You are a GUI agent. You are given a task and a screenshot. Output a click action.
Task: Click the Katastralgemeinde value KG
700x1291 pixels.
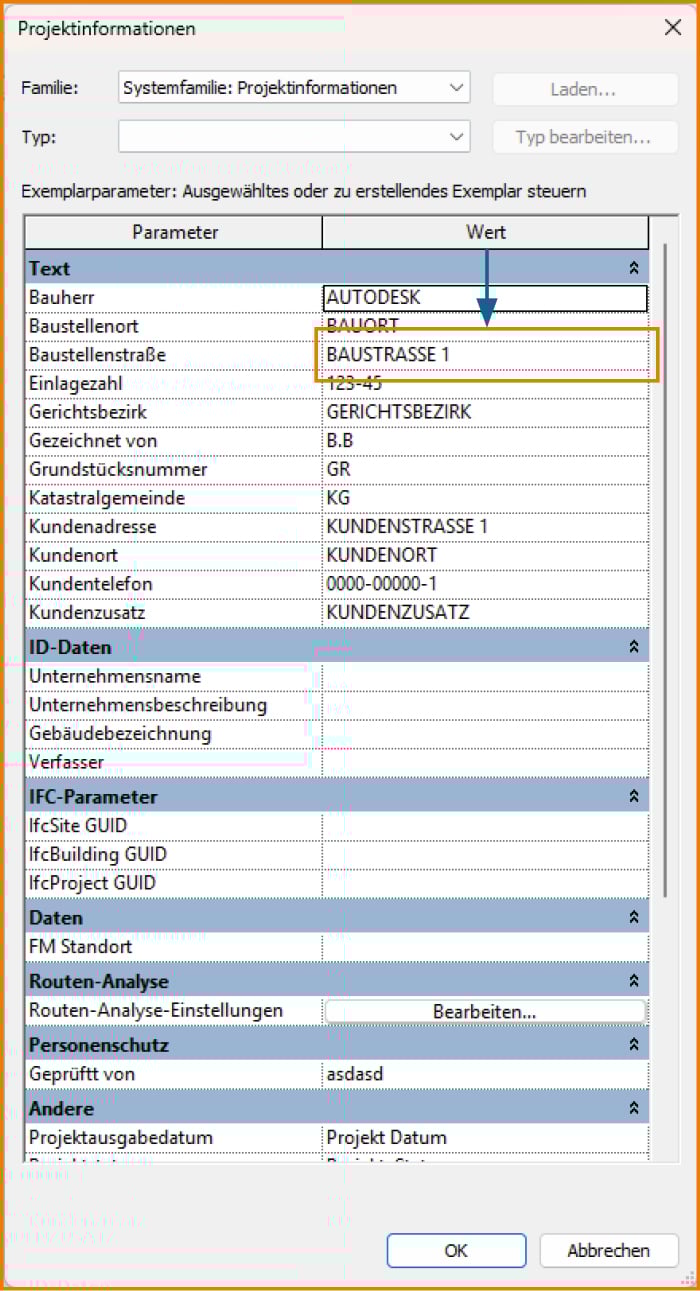(485, 497)
